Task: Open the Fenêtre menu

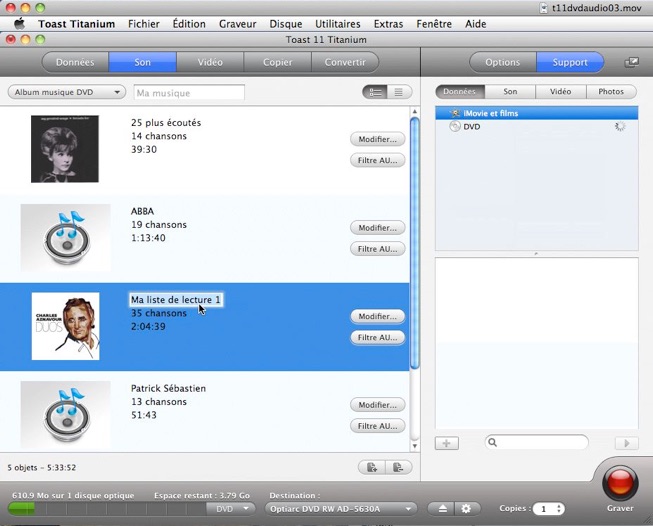Action: pos(434,24)
